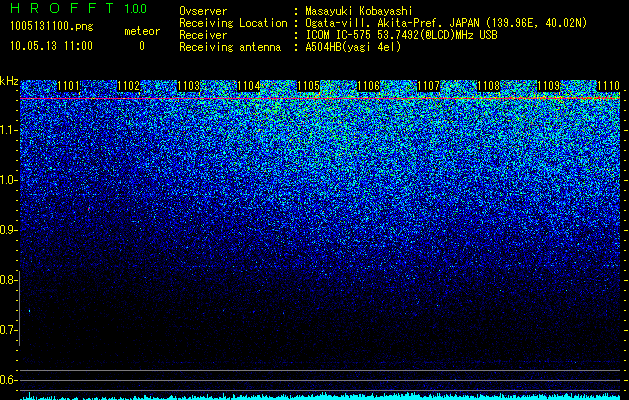Click the 1106 time marker
The width and height of the screenshot is (629, 400).
pos(368,86)
